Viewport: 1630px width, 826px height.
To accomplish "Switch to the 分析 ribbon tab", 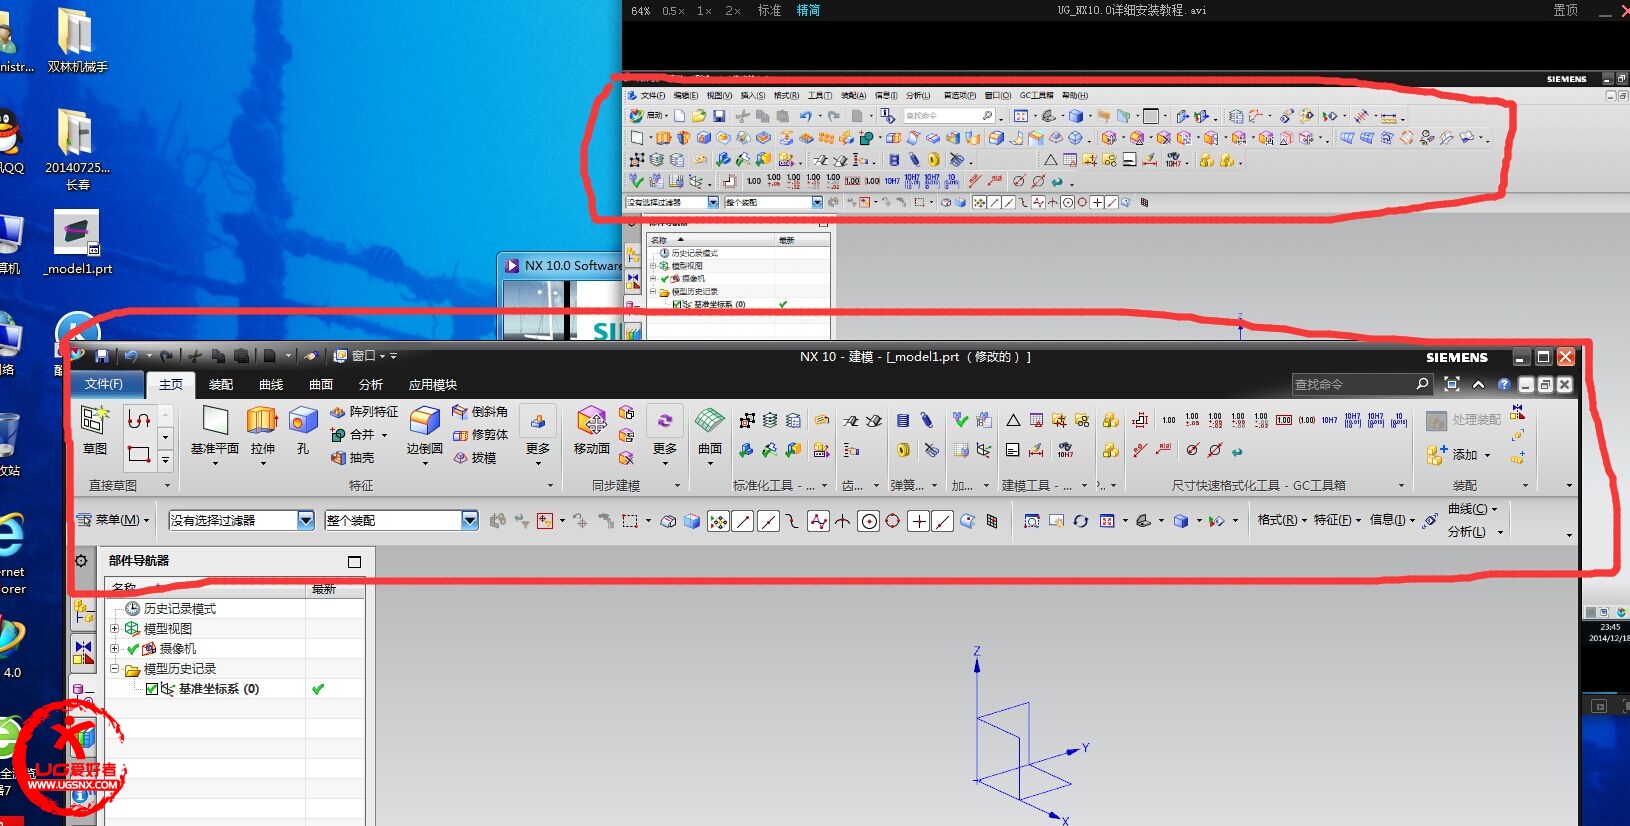I will (x=371, y=385).
